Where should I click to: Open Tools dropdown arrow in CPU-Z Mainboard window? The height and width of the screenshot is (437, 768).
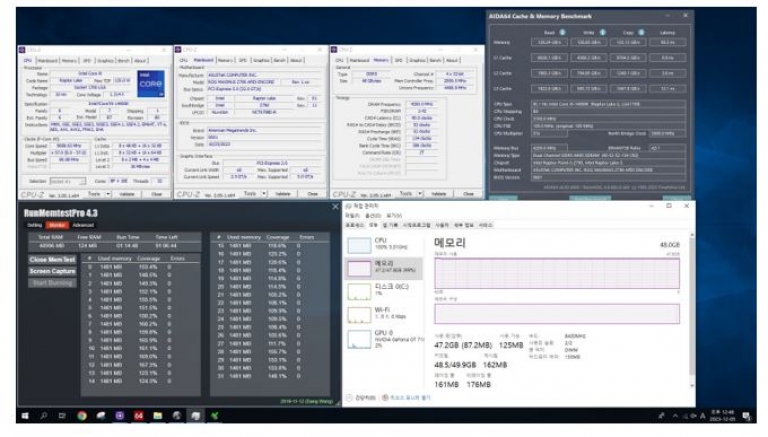coord(264,194)
